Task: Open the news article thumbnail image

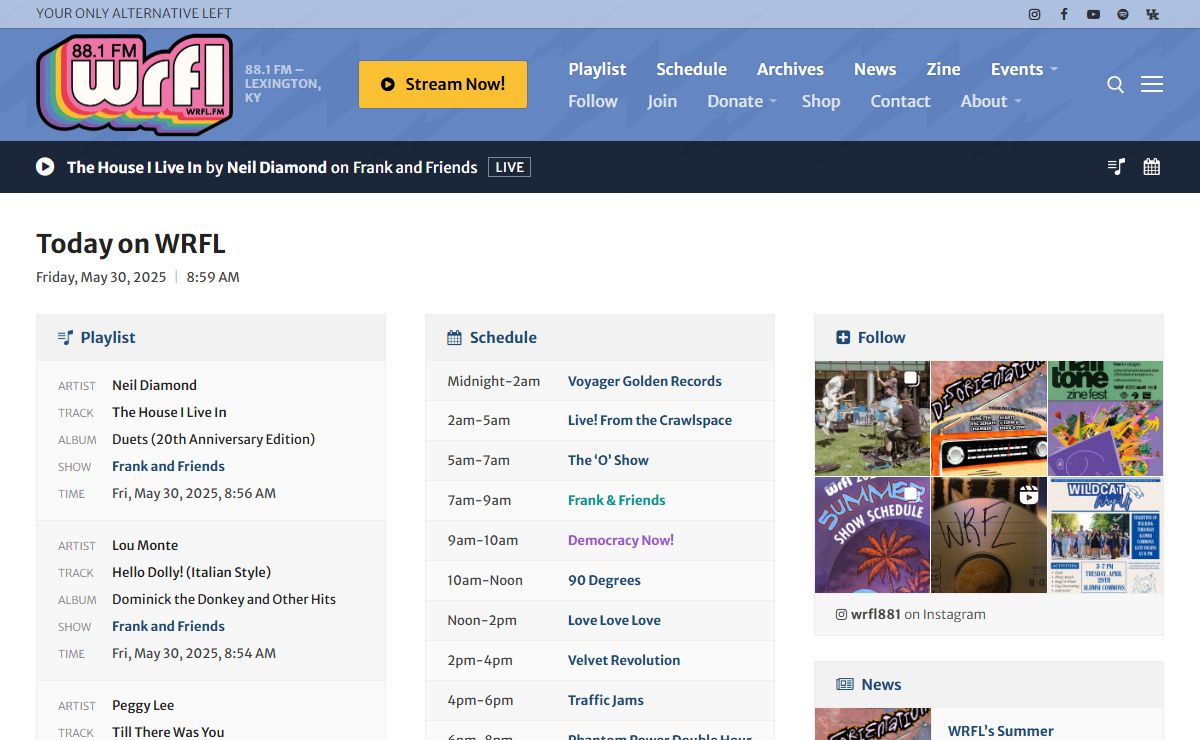Action: [x=872, y=724]
